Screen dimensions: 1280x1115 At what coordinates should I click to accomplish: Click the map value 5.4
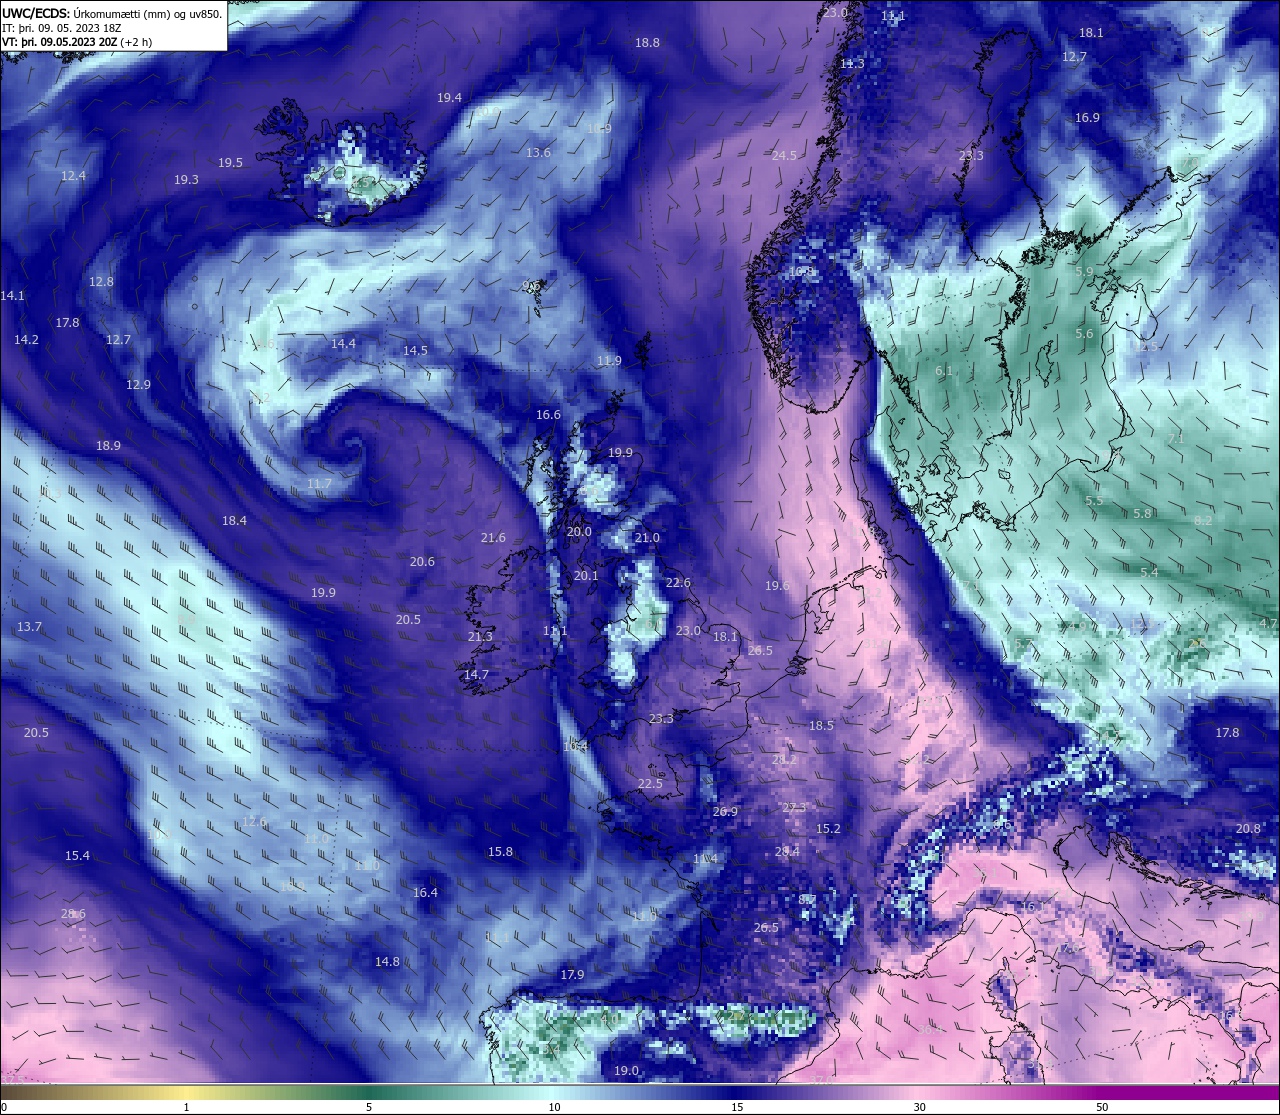pos(1149,573)
